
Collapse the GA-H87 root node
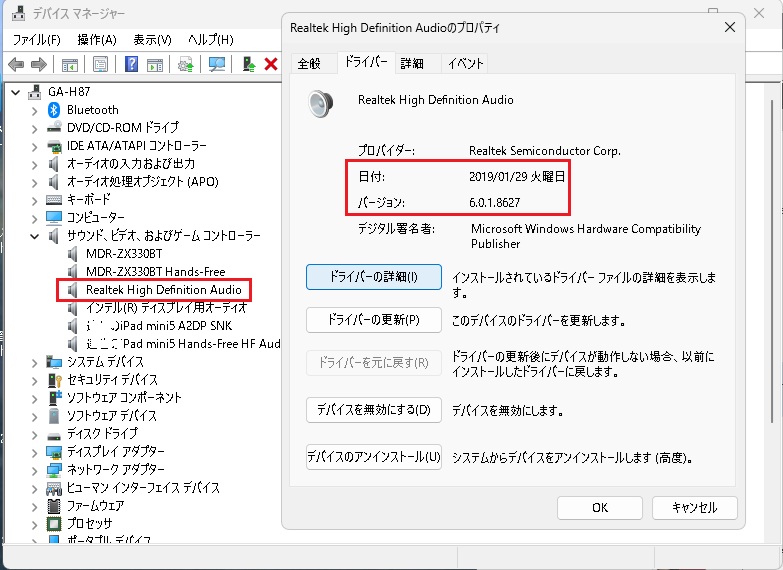(15, 92)
